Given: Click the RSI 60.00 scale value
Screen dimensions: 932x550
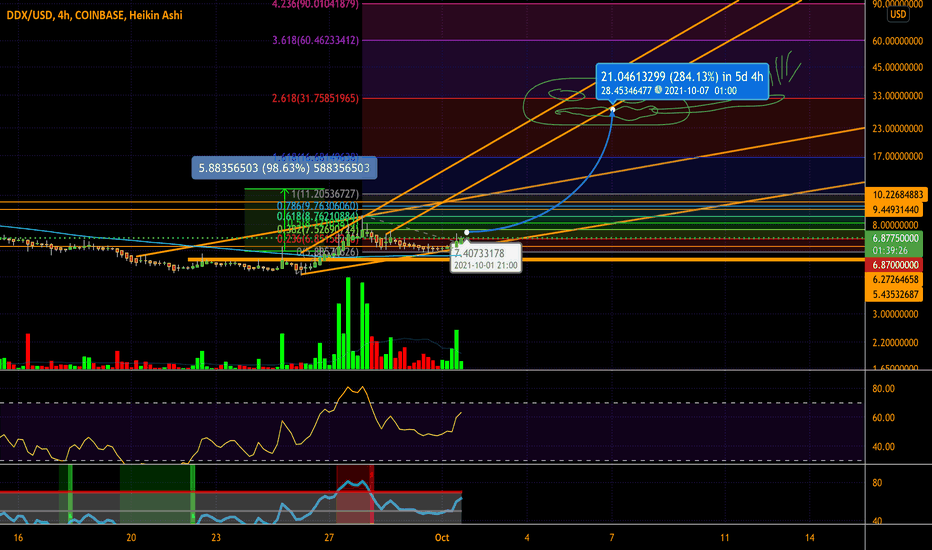Looking at the screenshot, I should click(883, 418).
